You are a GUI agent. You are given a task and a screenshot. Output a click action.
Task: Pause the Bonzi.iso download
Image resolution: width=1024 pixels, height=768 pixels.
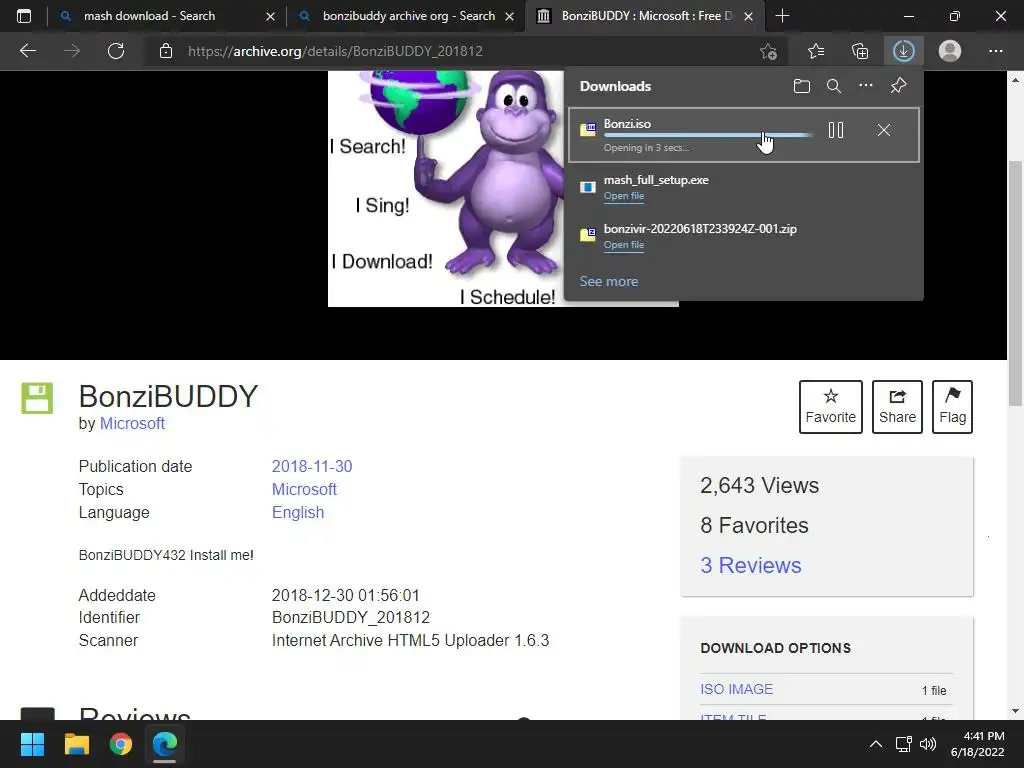[836, 130]
